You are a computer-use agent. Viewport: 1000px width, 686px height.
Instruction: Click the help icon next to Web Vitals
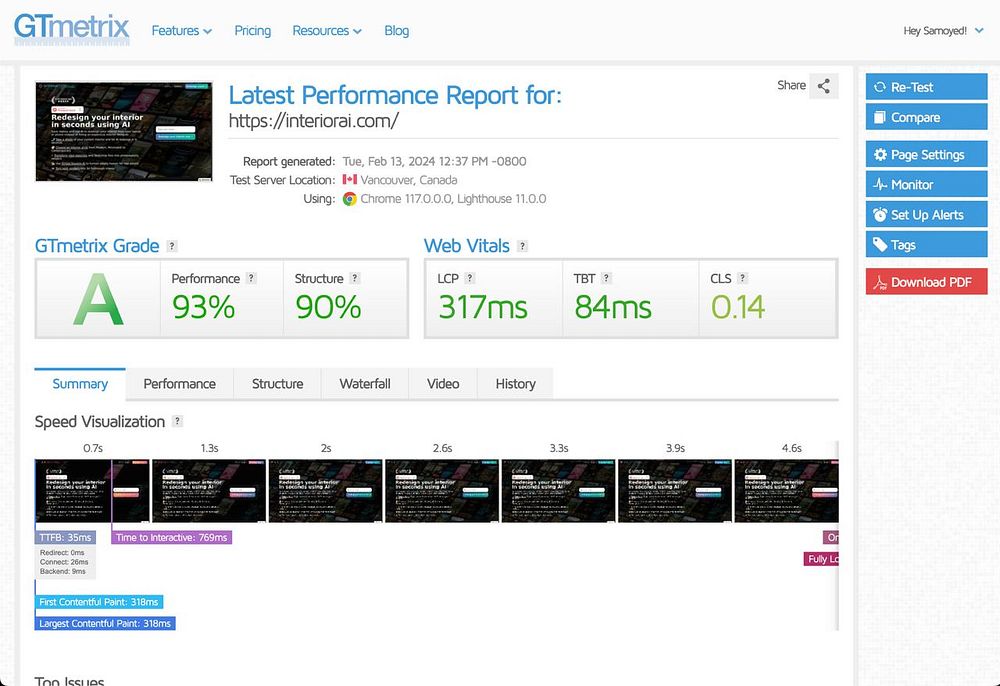[x=522, y=246]
